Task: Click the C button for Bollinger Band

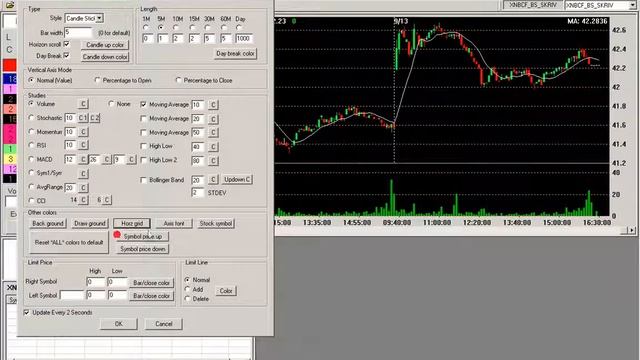Action: 213,180
